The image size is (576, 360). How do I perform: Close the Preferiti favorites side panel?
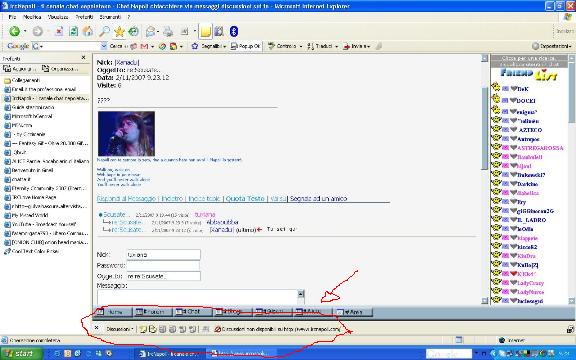pos(83,58)
